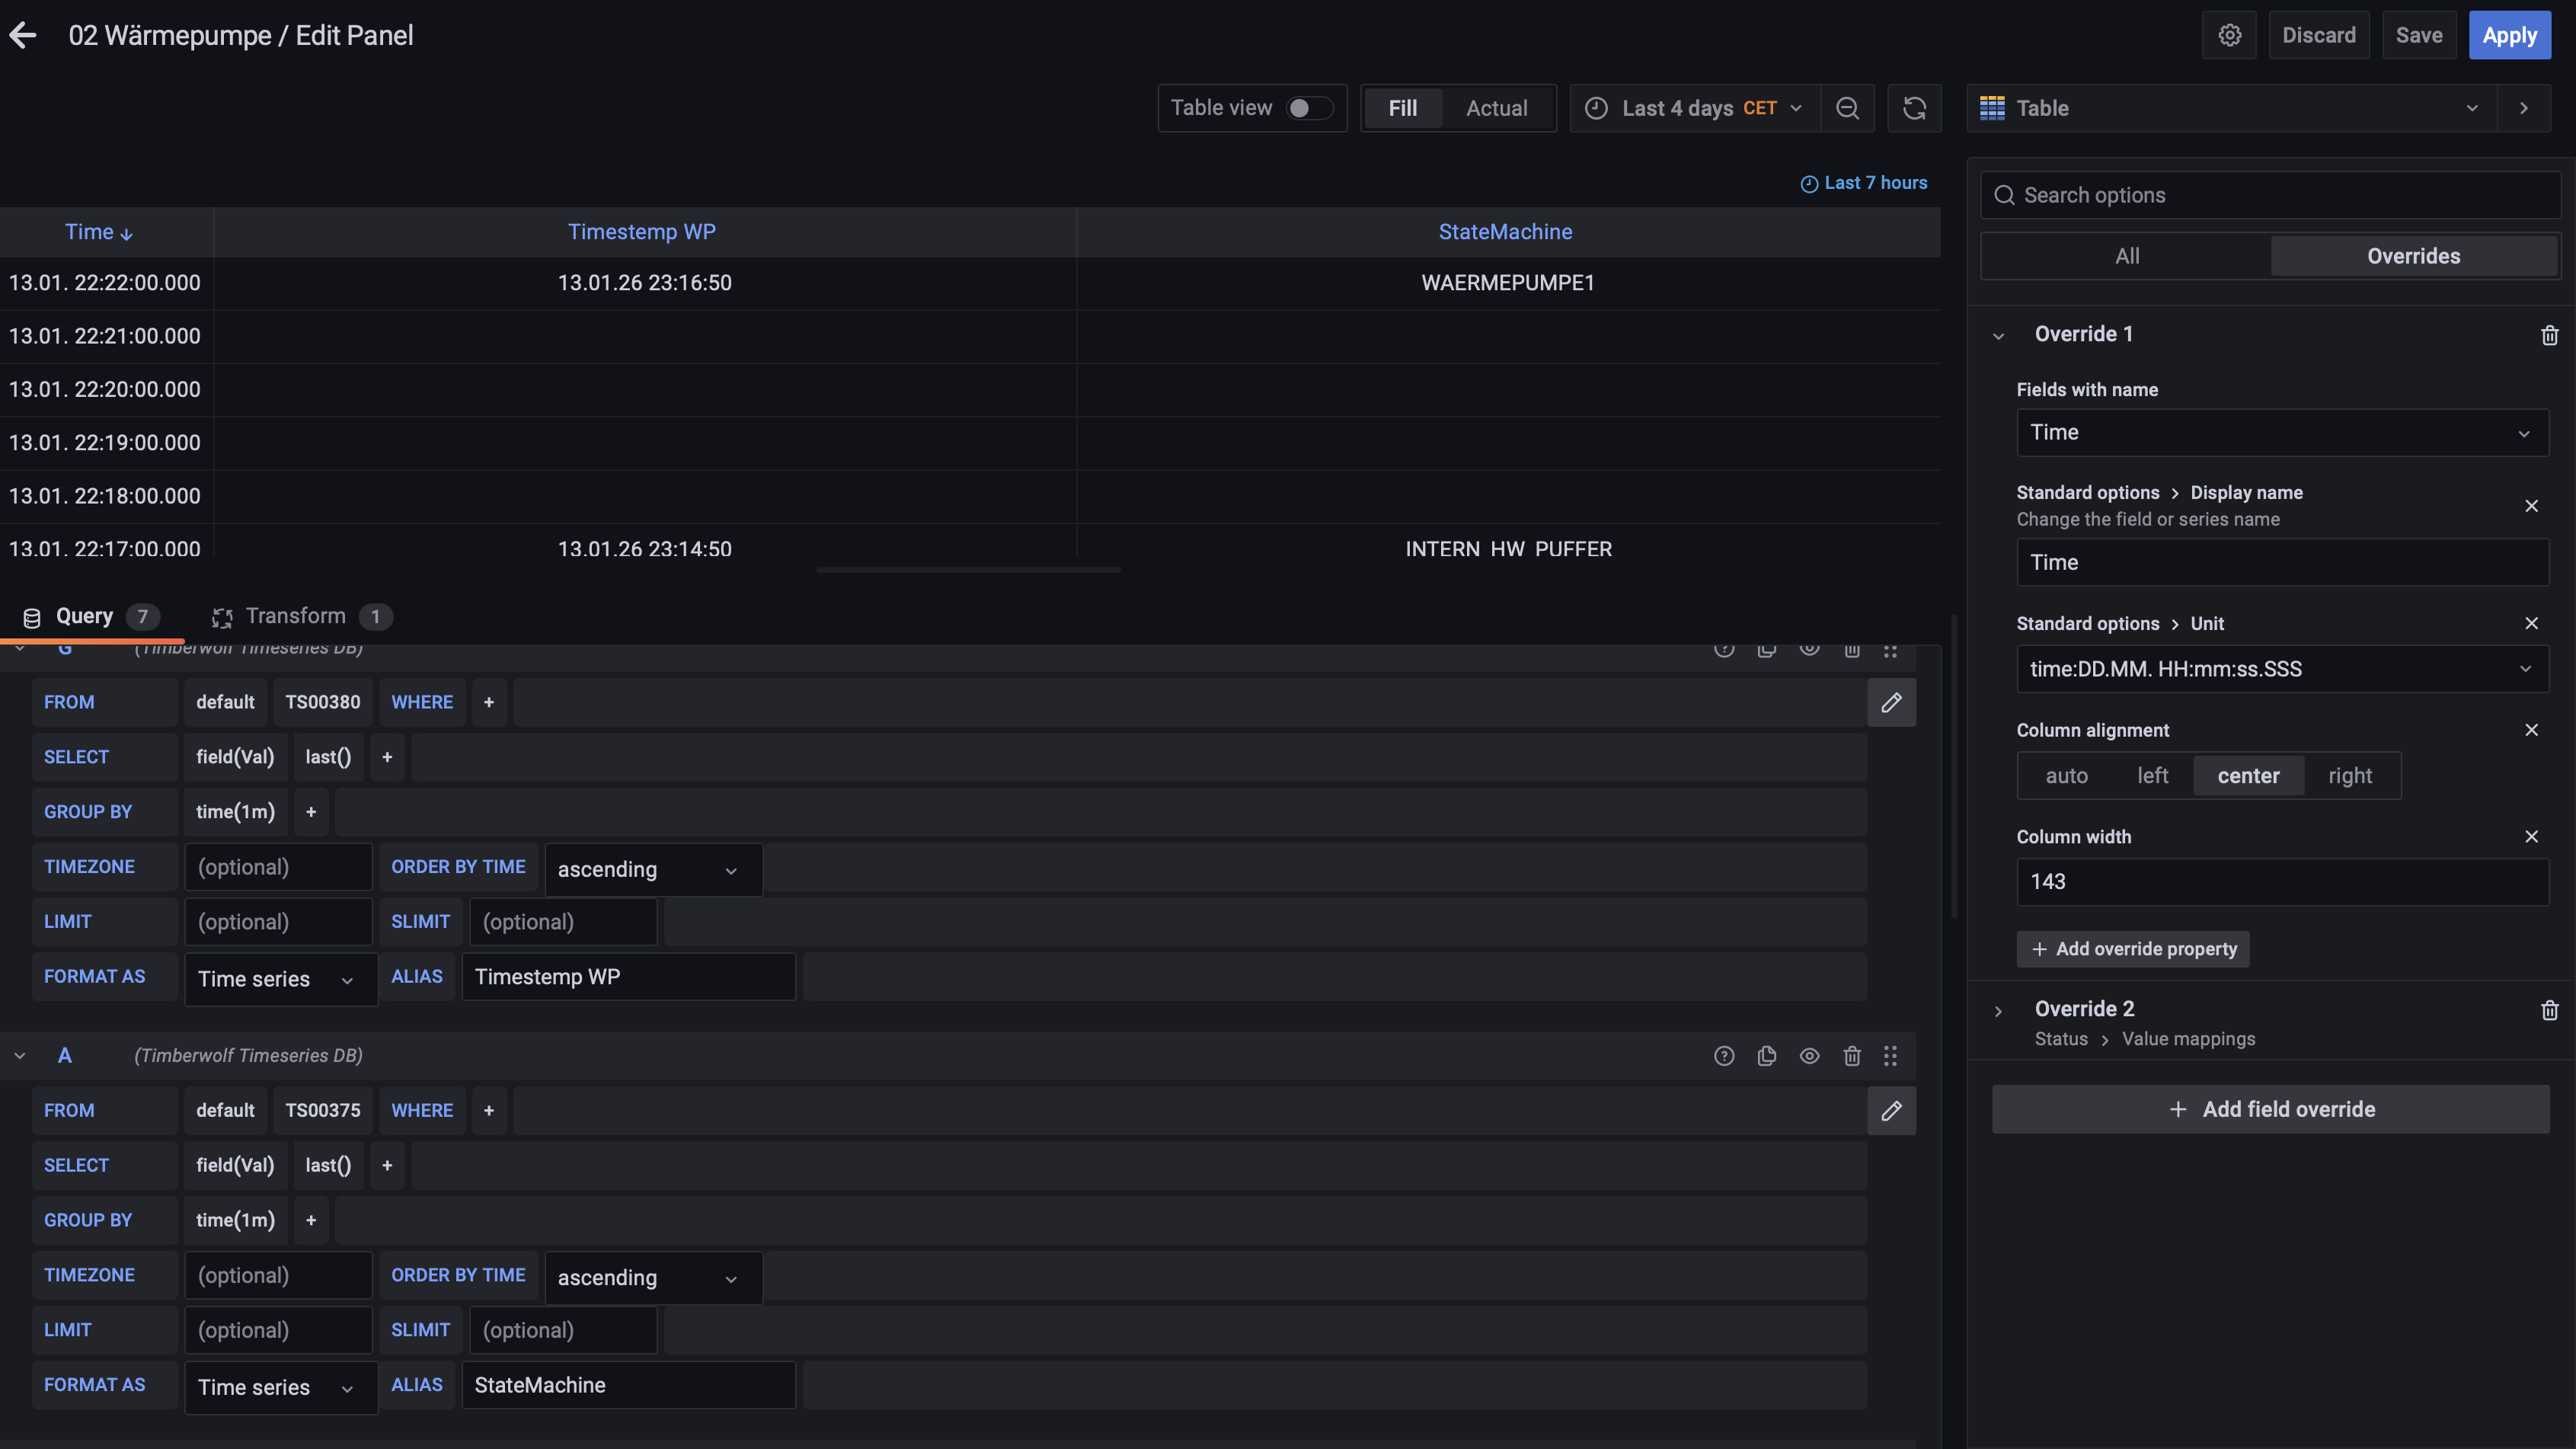The width and height of the screenshot is (2576, 1449).
Task: Select the All options tab
Action: point(2127,256)
